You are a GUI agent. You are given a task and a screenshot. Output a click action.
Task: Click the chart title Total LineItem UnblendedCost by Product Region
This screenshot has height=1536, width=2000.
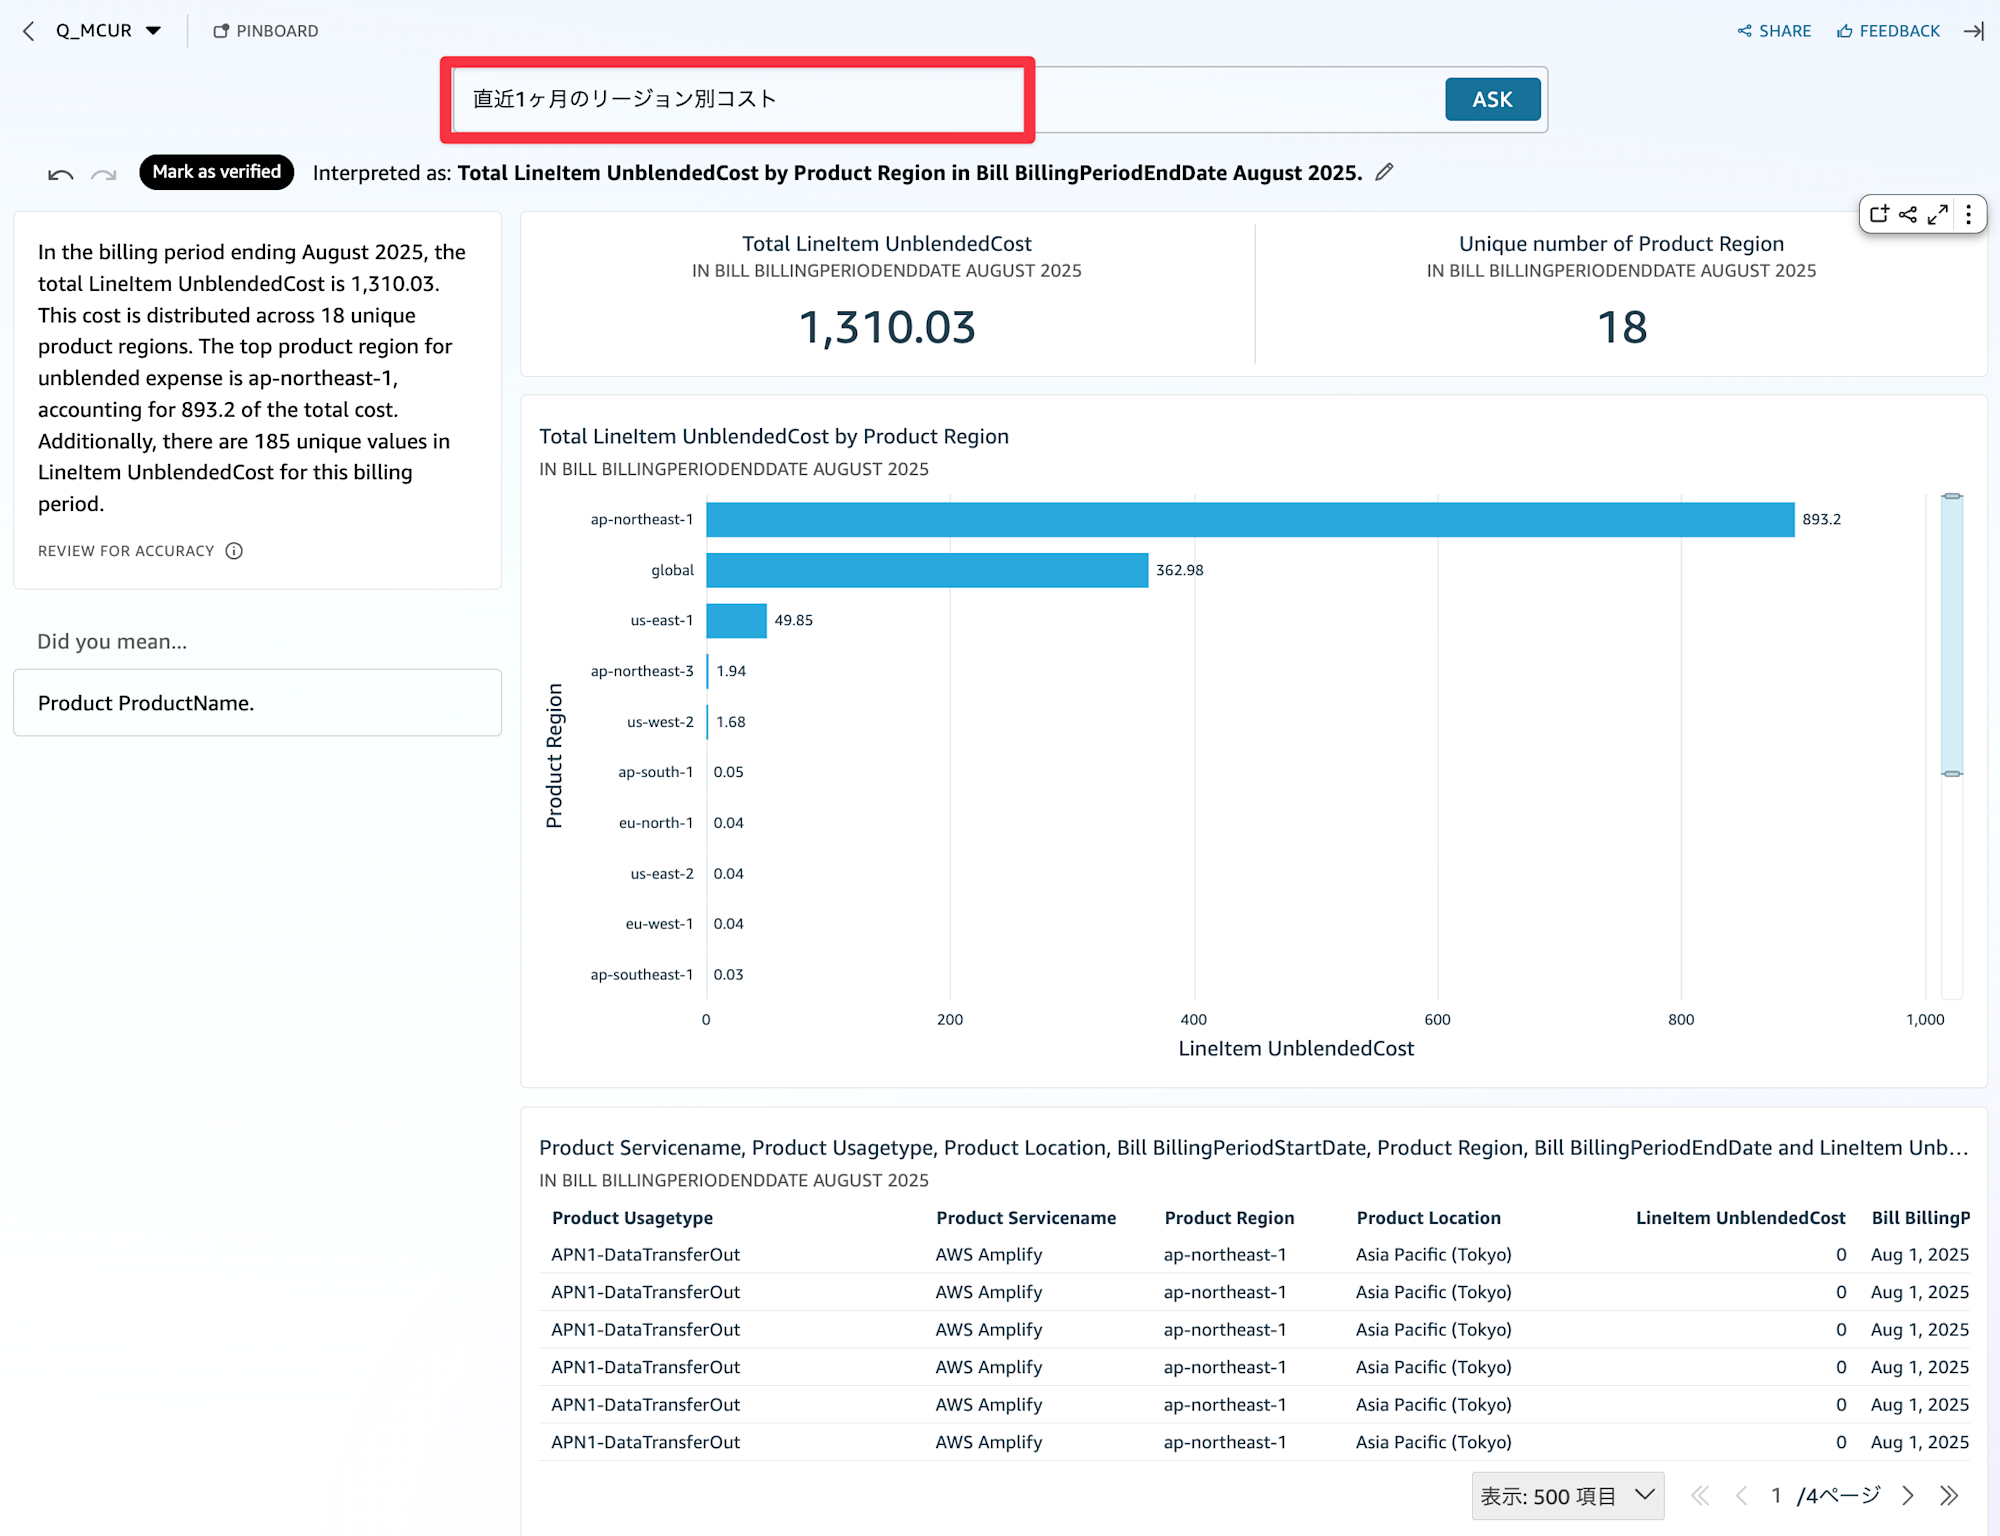tap(774, 436)
